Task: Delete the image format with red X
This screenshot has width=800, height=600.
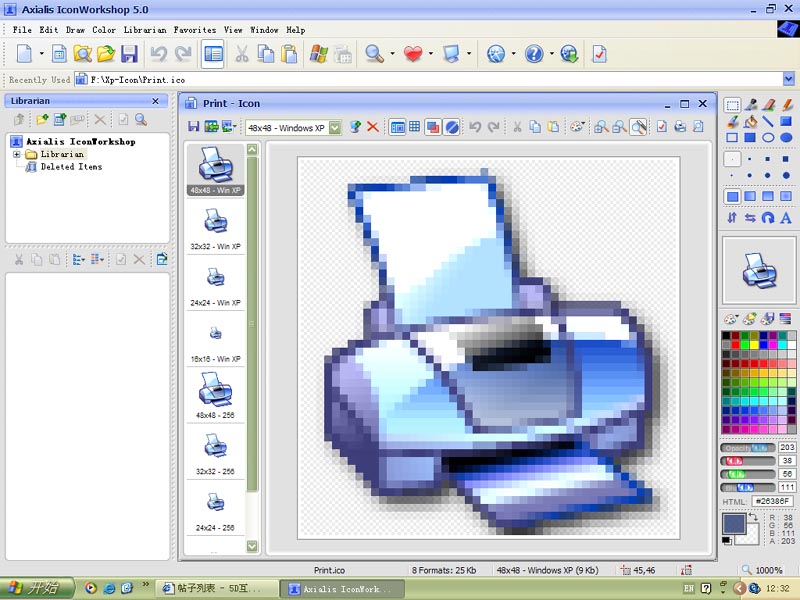Action: (373, 127)
